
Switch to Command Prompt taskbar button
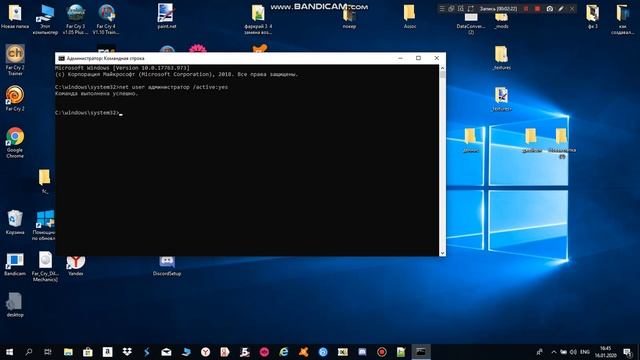pos(421,352)
